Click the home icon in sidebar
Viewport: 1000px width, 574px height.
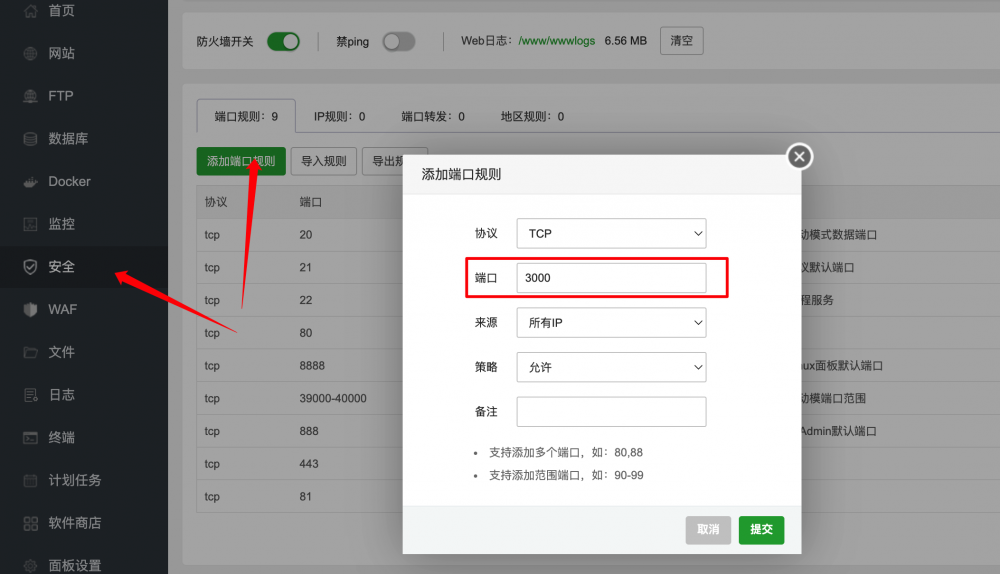tap(30, 11)
